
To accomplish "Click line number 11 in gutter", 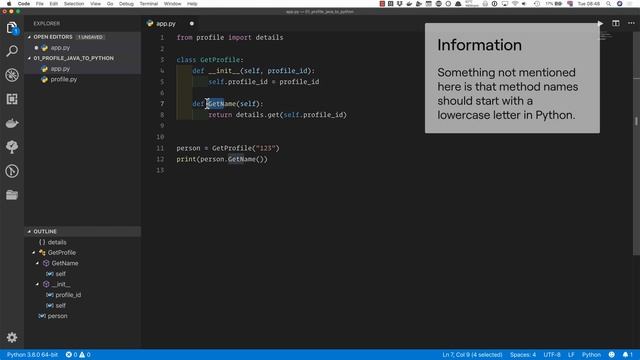I will tap(160, 148).
